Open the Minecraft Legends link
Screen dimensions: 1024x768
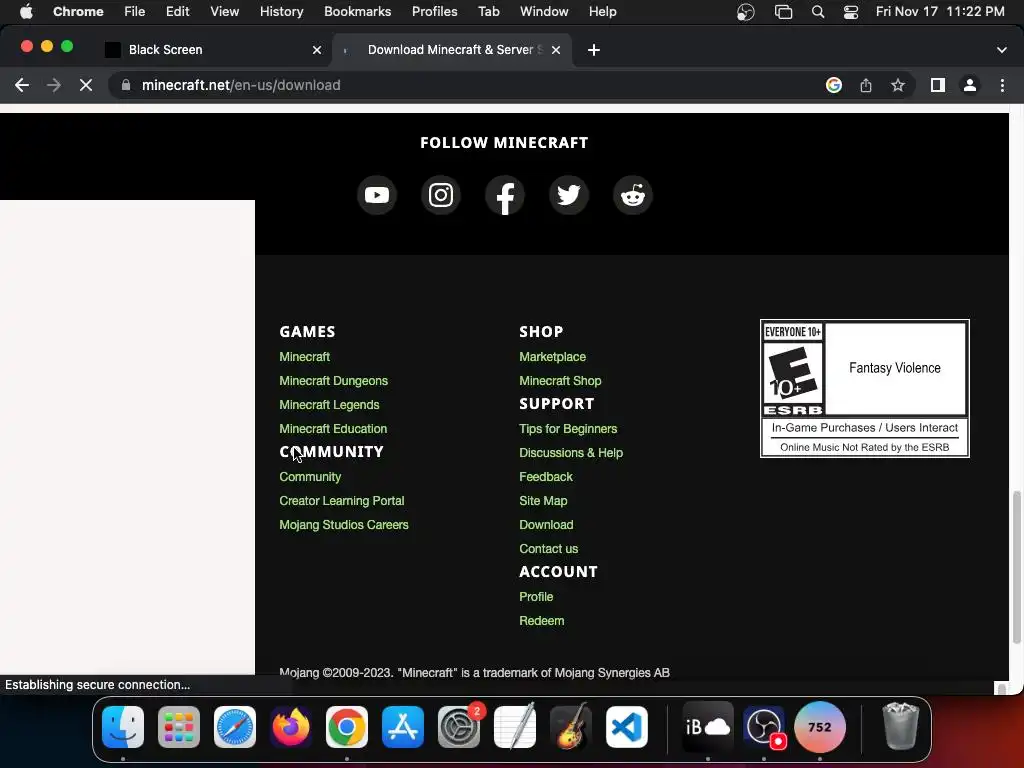coord(329,405)
